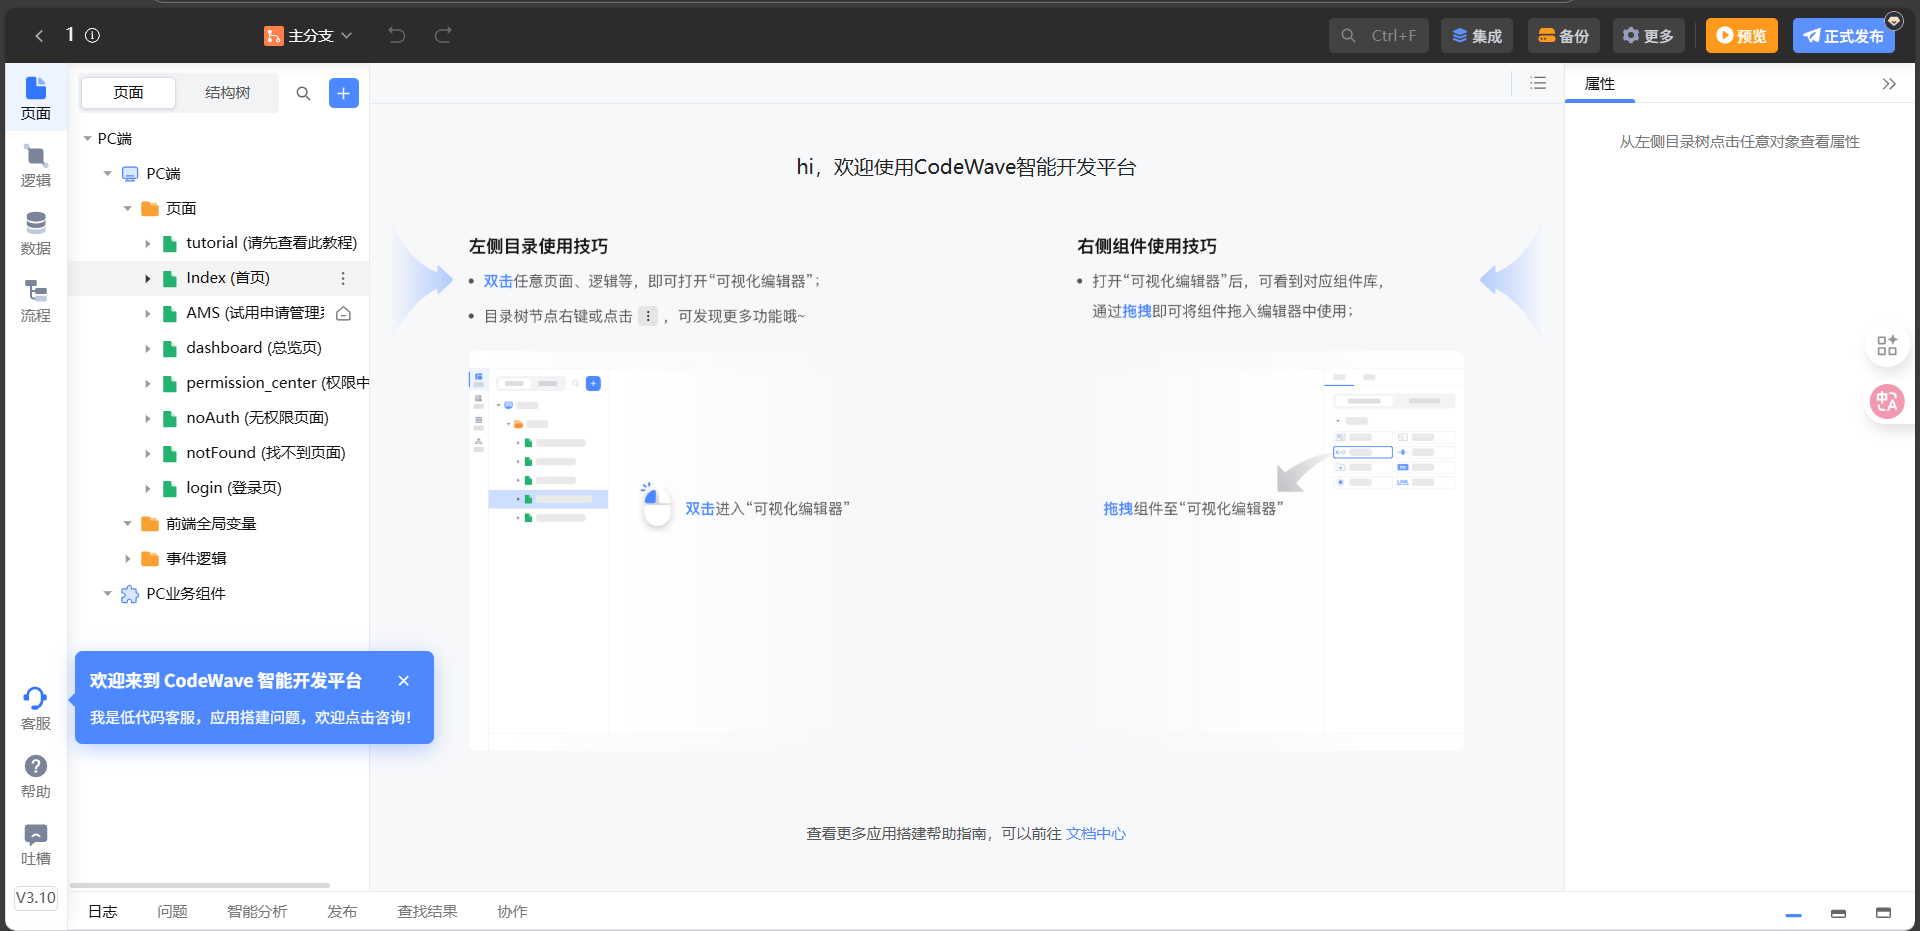Collapse the 属性 panel with double chevron

(1889, 84)
